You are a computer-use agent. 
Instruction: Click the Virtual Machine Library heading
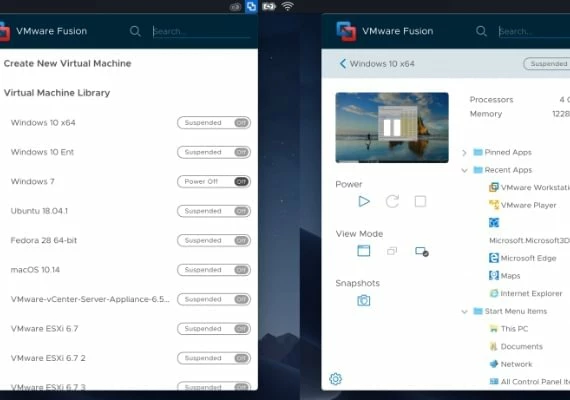click(x=57, y=93)
